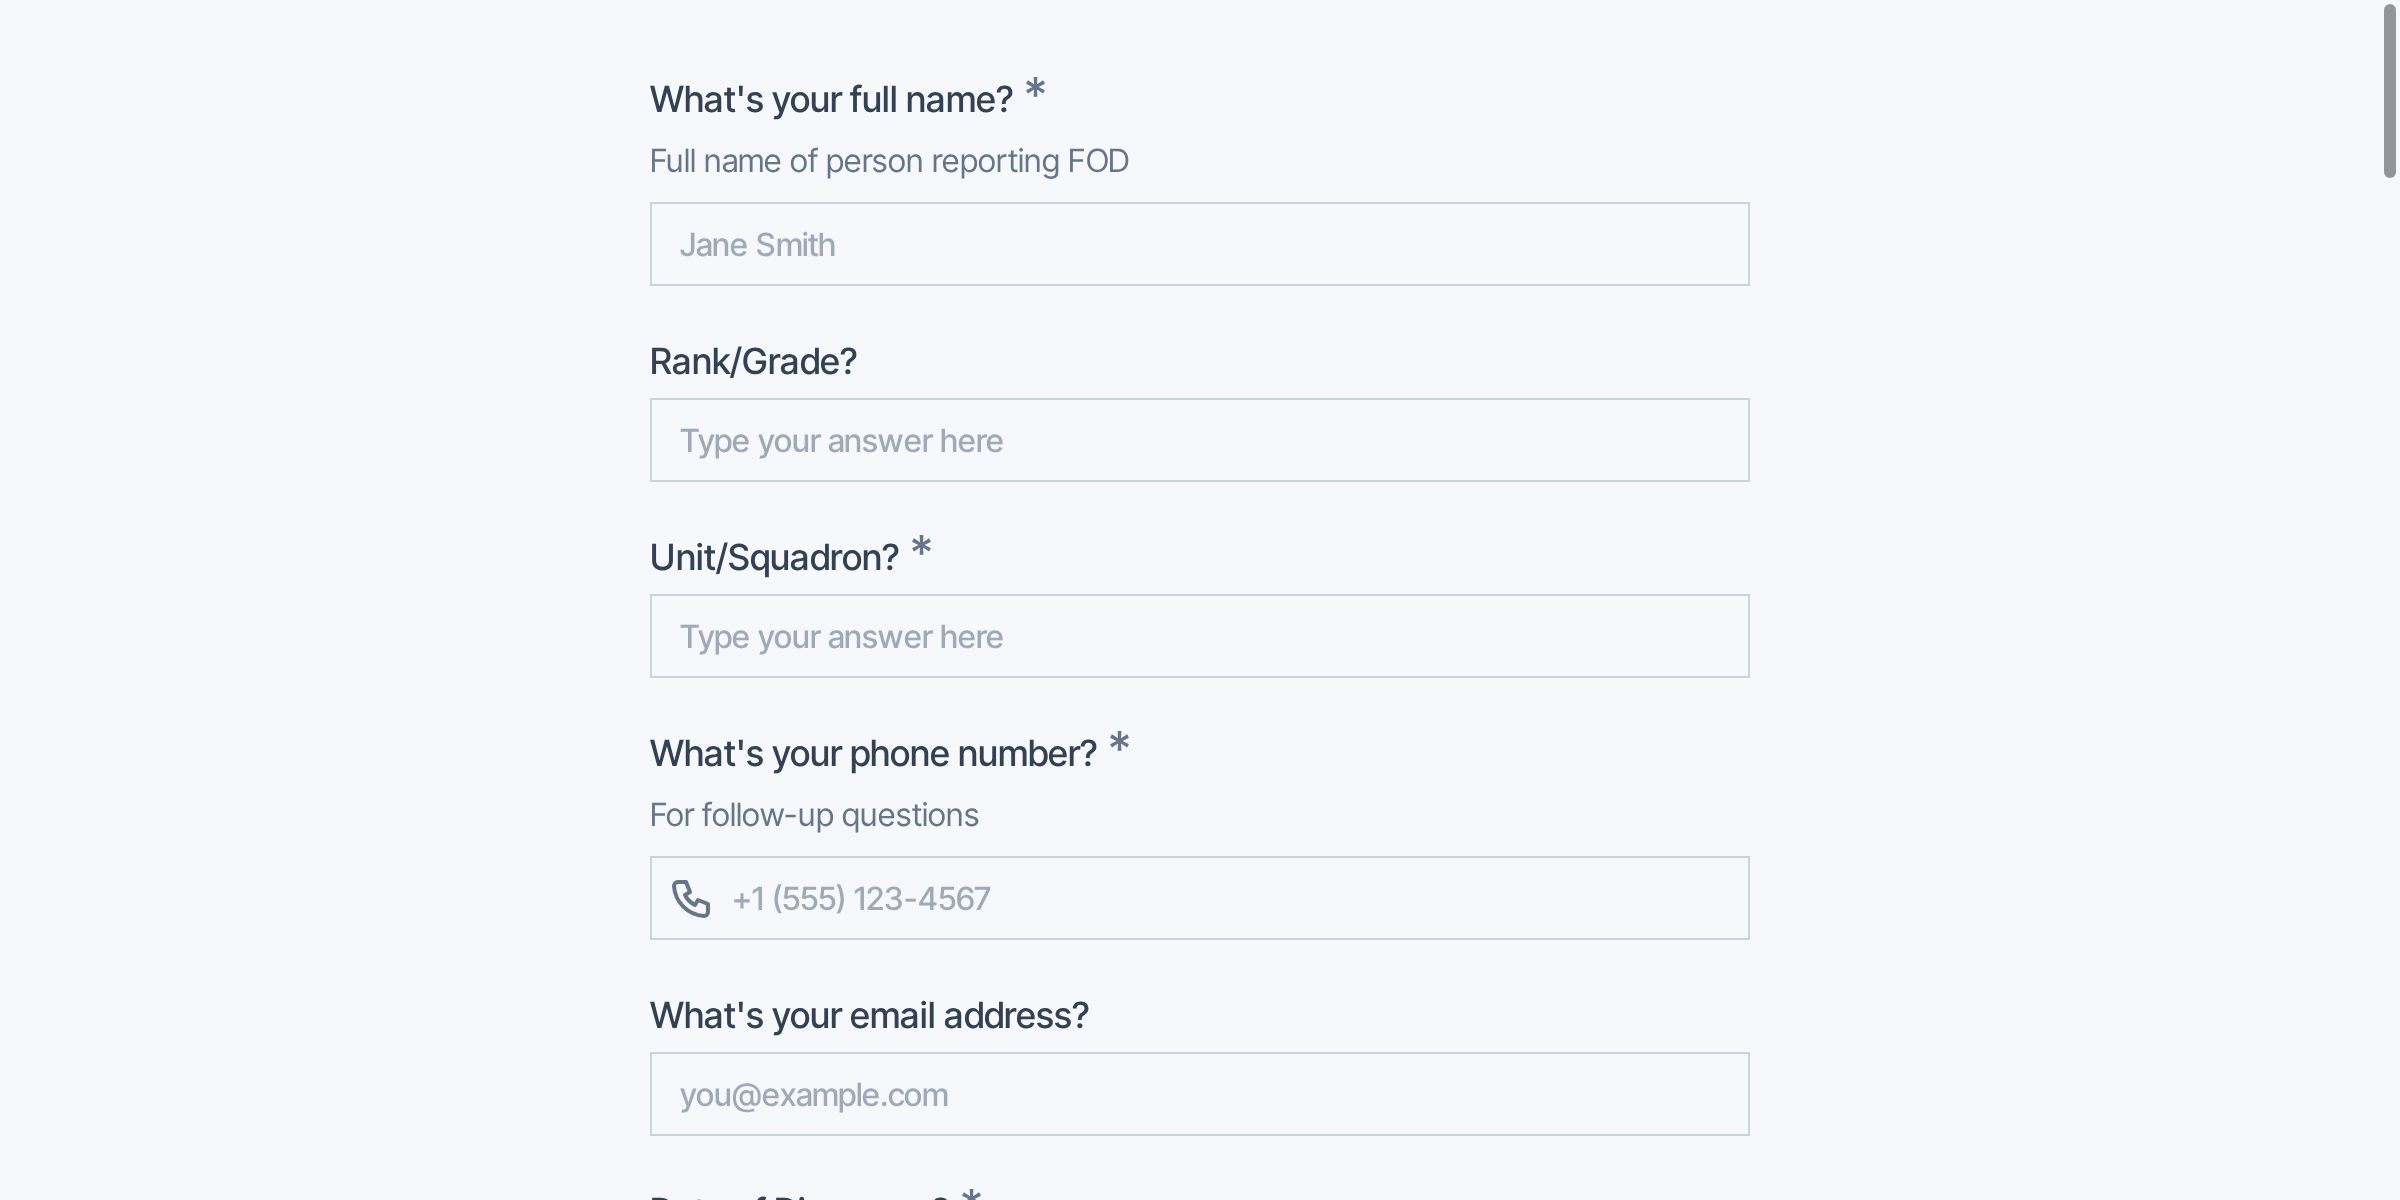
Task: Click the phone handset icon
Action: pyautogui.click(x=690, y=898)
